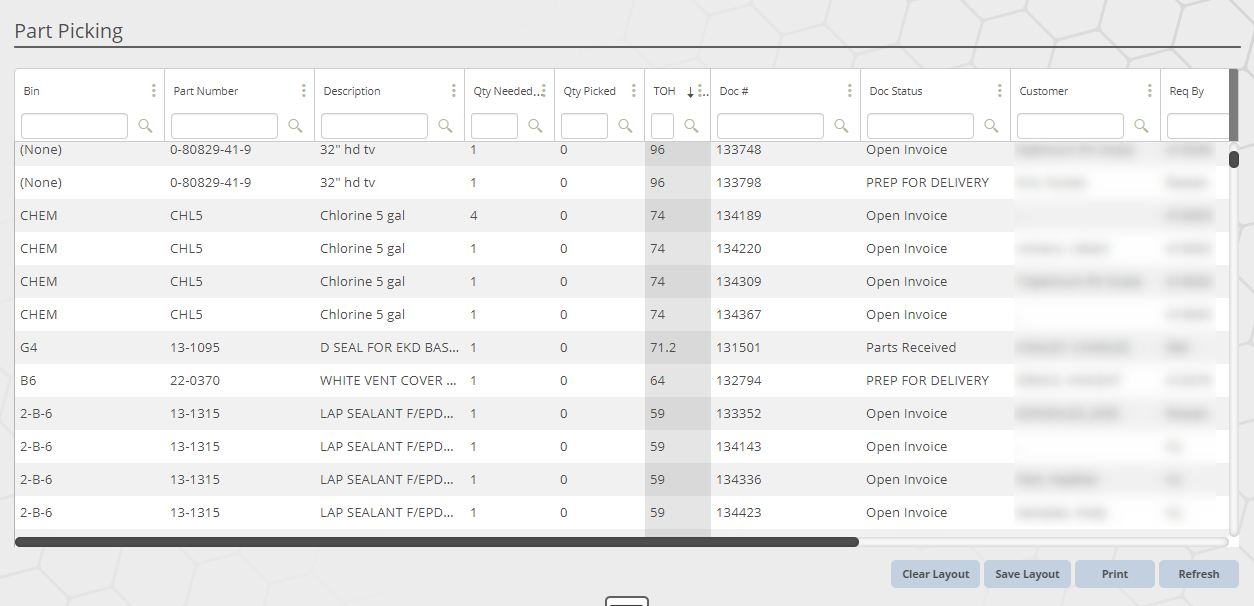Click the Qty Needed filter search icon
This screenshot has width=1254, height=606.
(x=536, y=126)
